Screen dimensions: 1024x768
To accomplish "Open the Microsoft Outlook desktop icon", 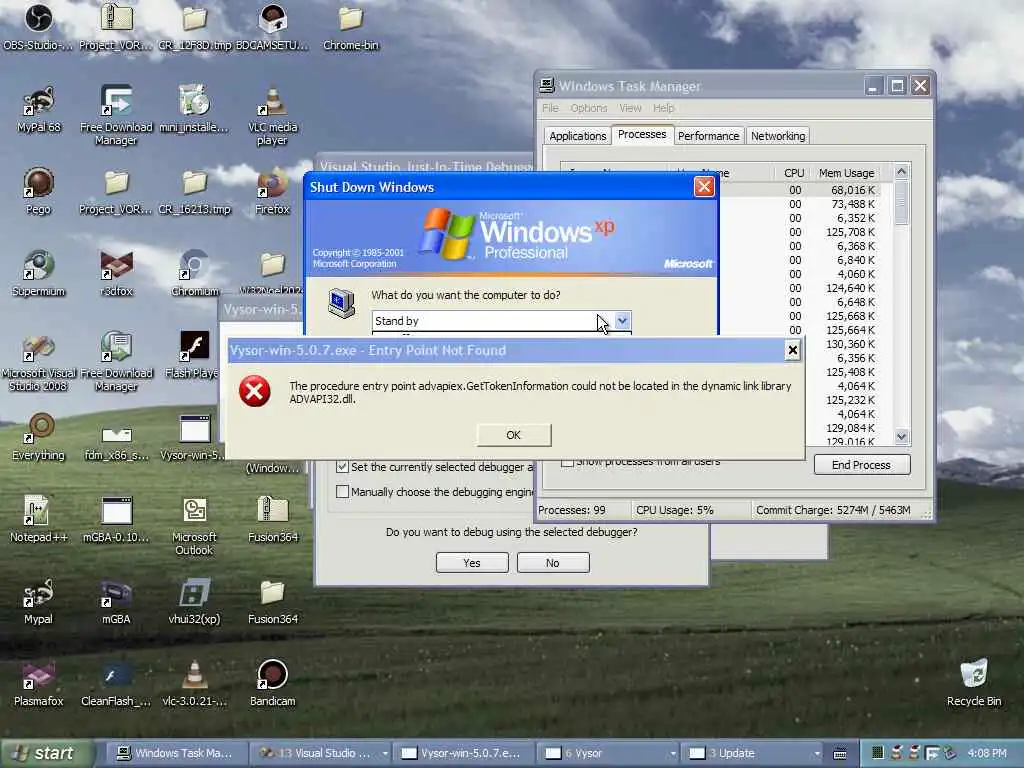I will pyautogui.click(x=195, y=526).
